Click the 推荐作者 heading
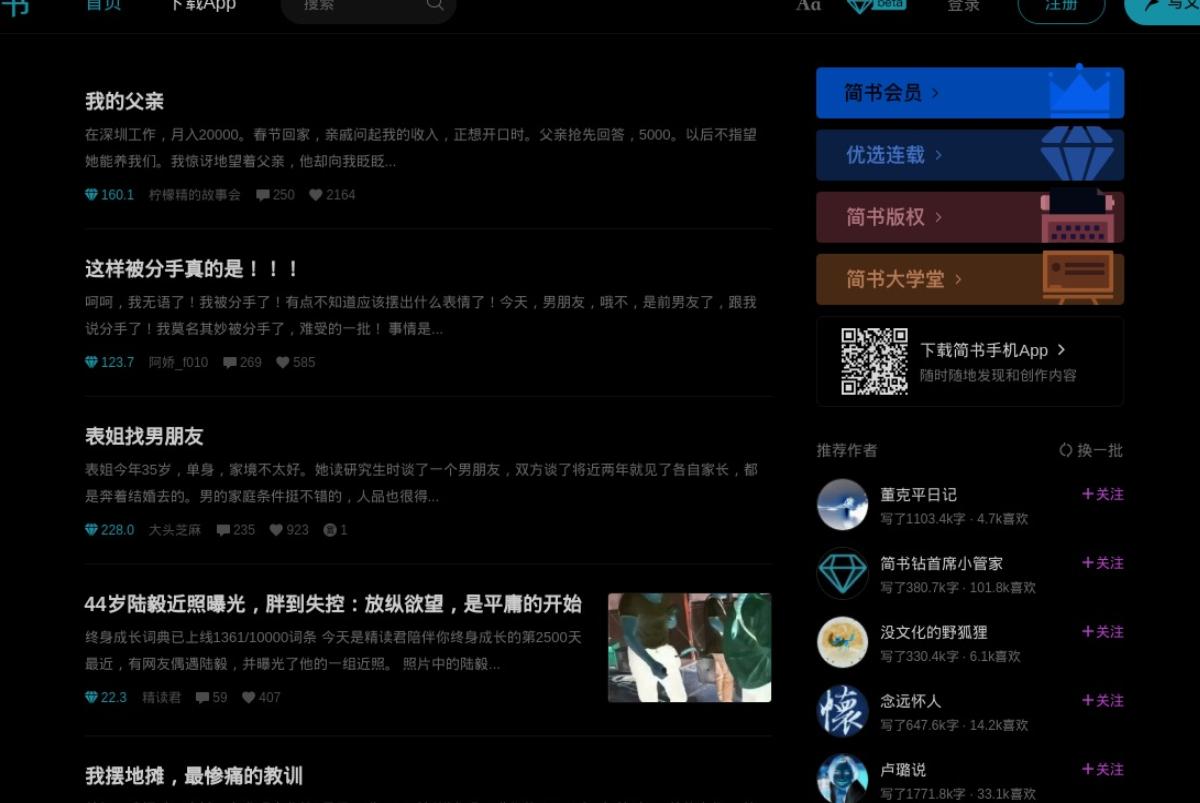 point(847,450)
